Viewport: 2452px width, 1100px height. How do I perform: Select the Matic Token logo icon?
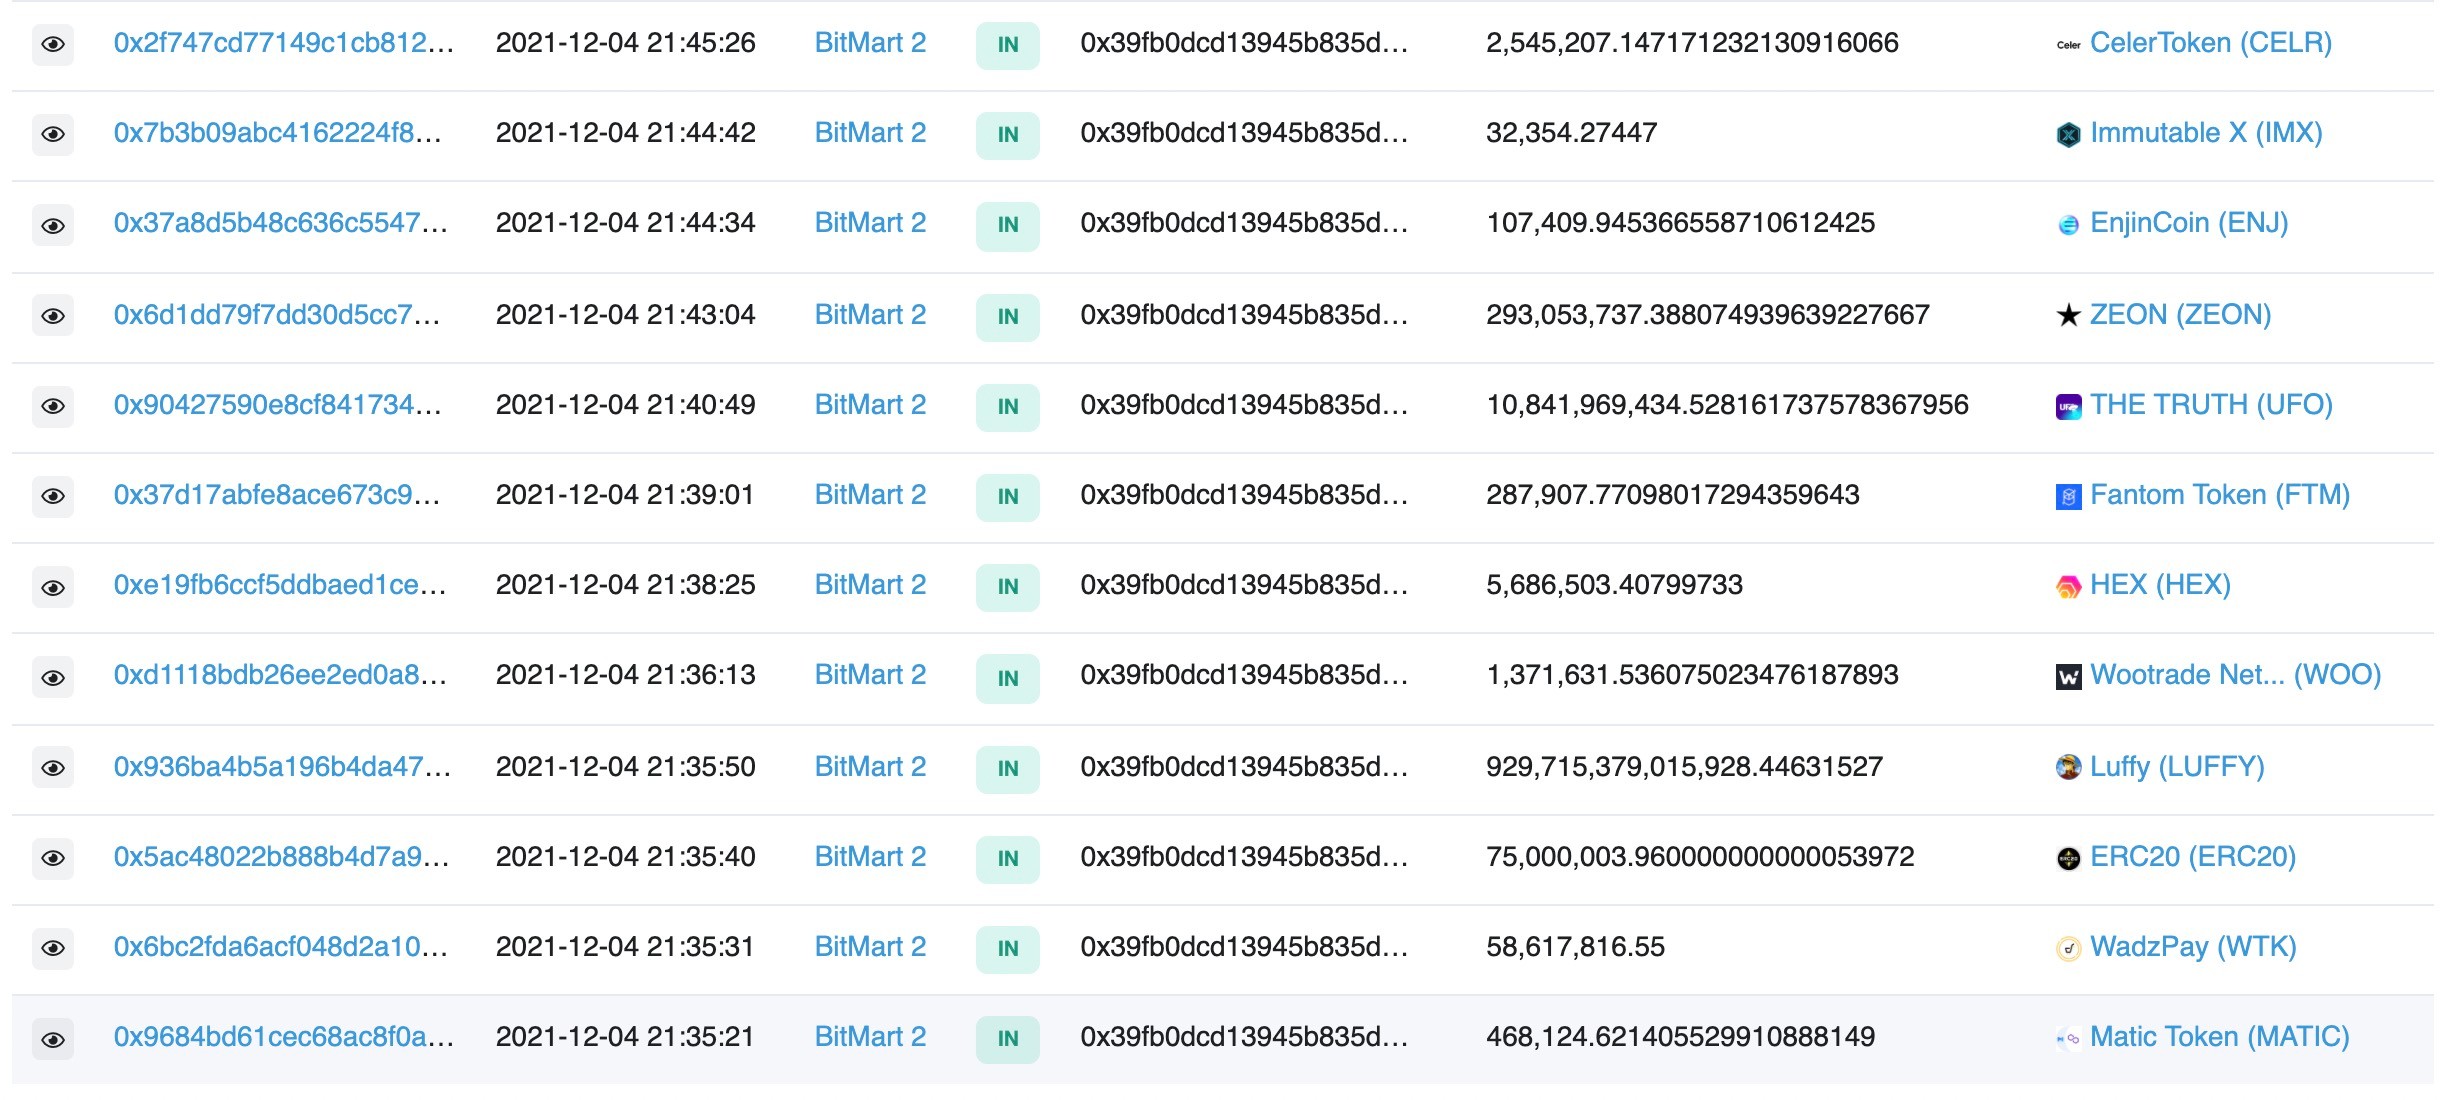tap(2068, 1039)
